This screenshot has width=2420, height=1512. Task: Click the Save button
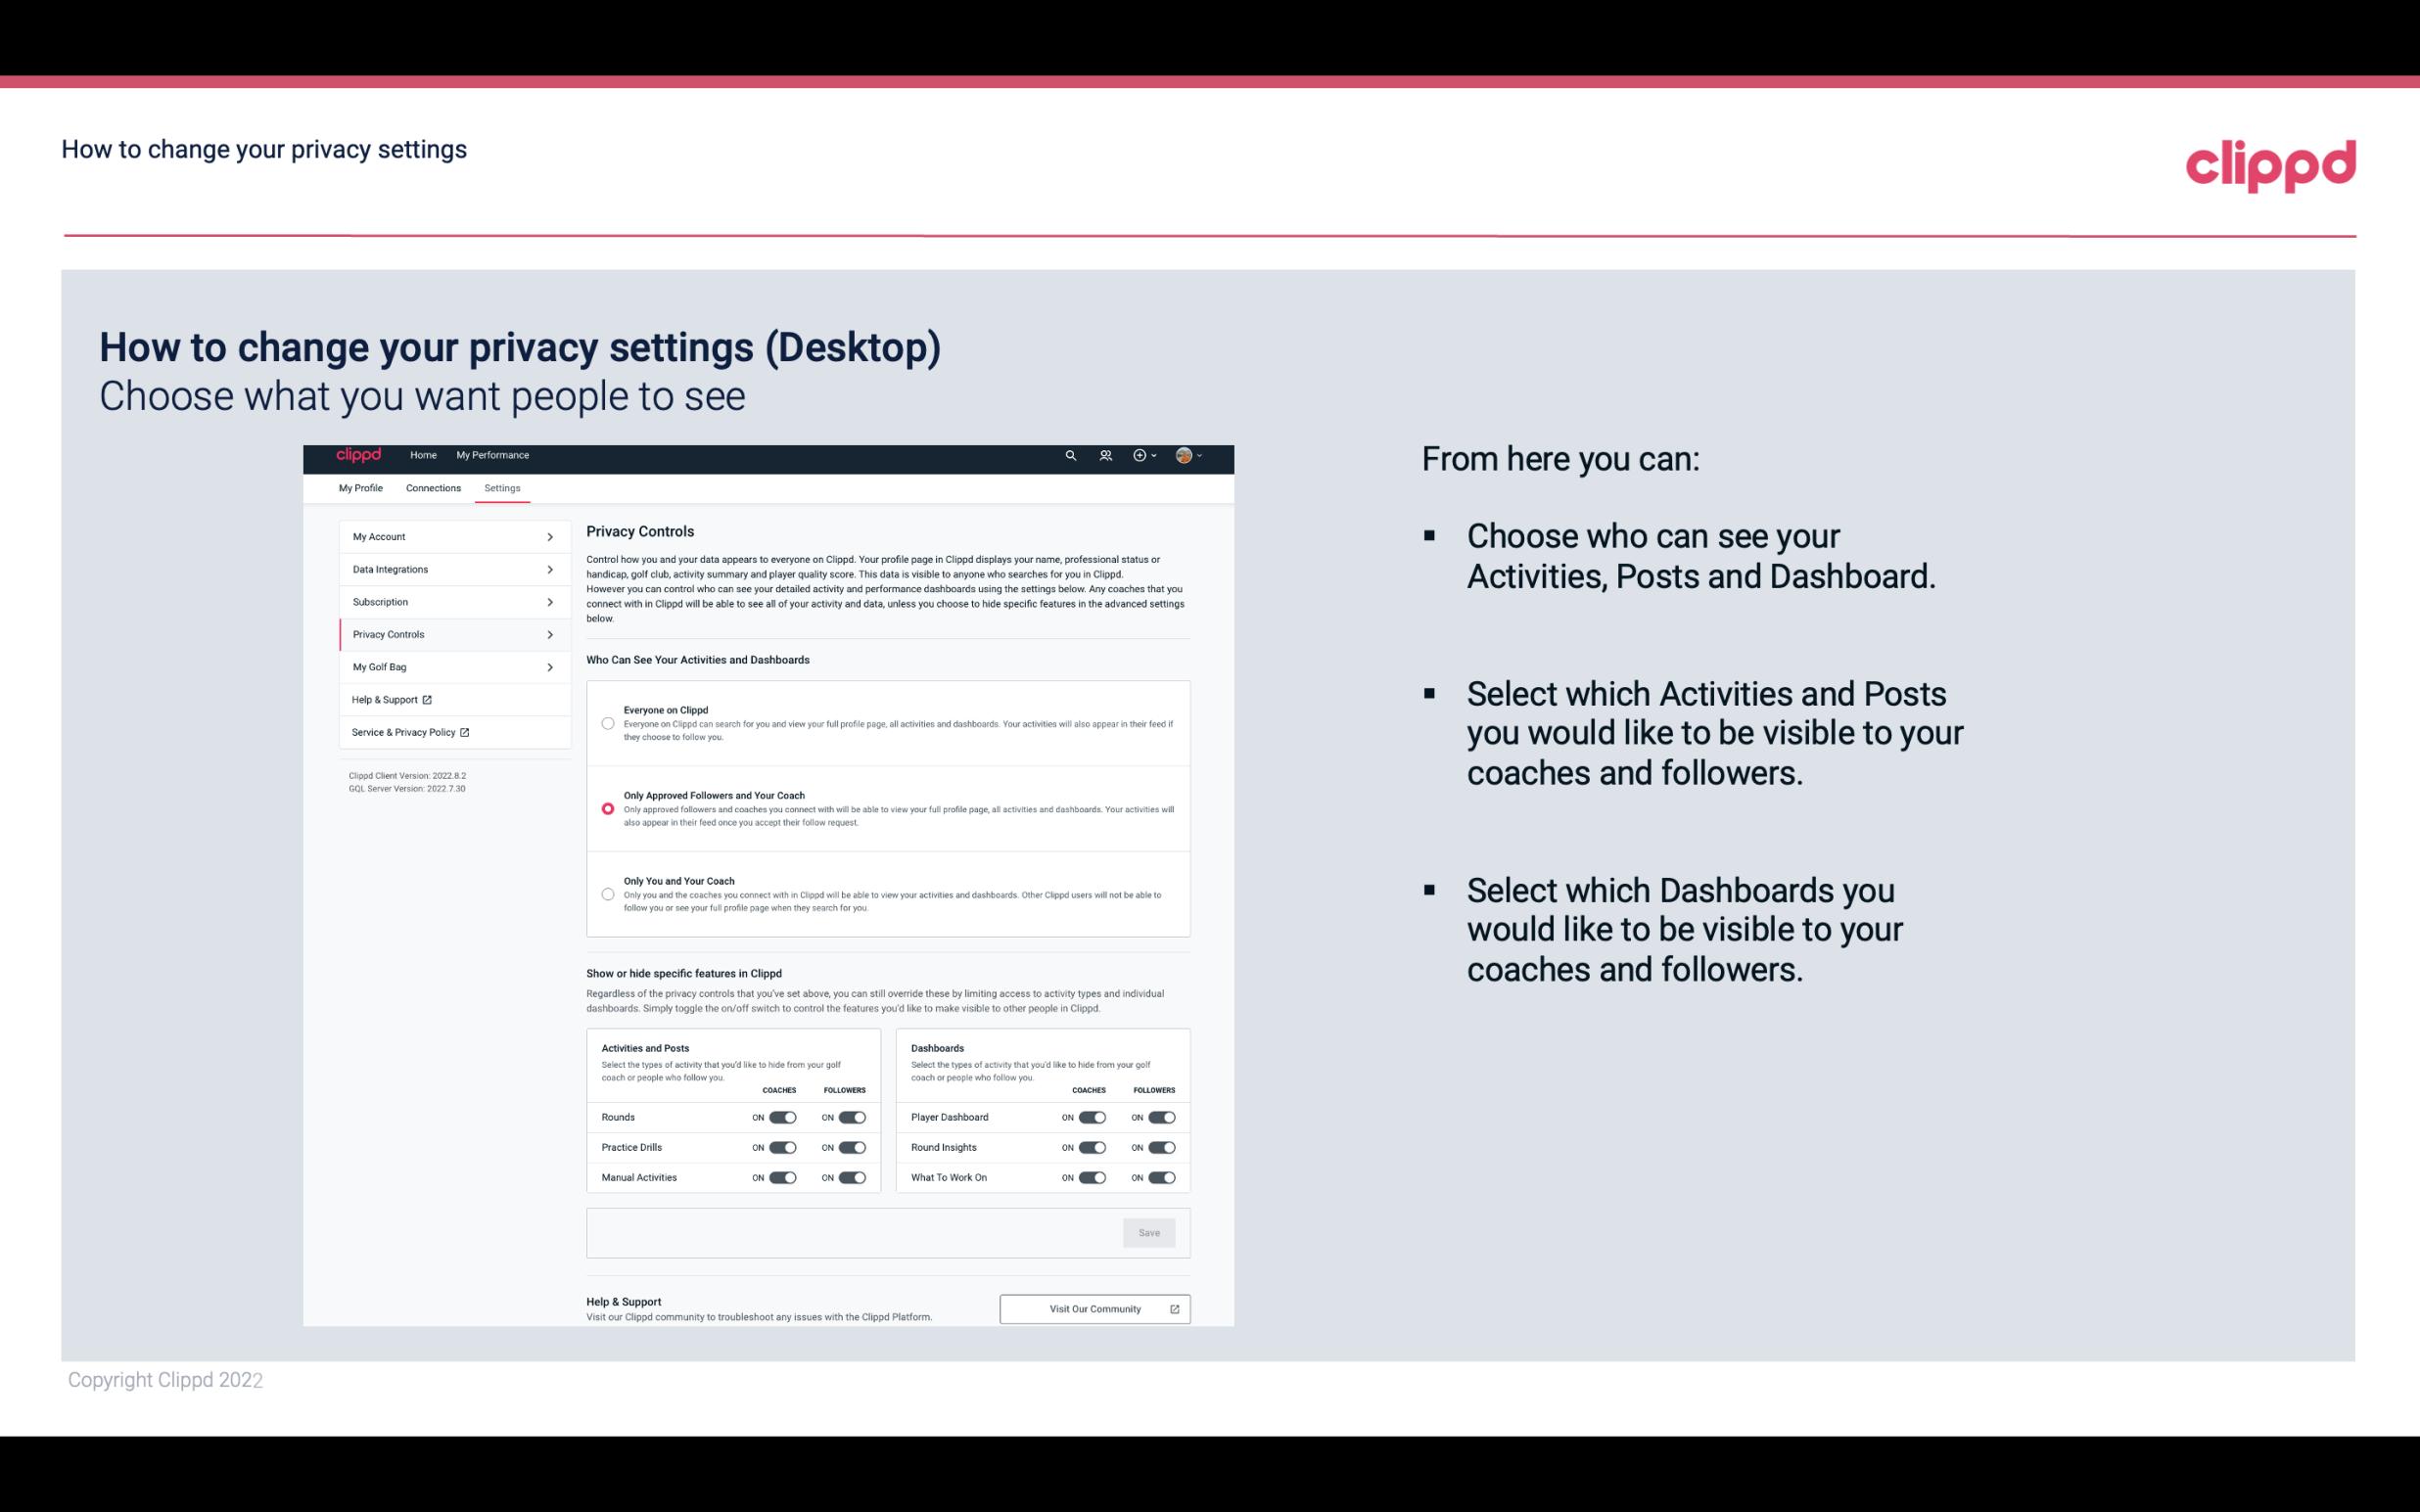click(1148, 1231)
